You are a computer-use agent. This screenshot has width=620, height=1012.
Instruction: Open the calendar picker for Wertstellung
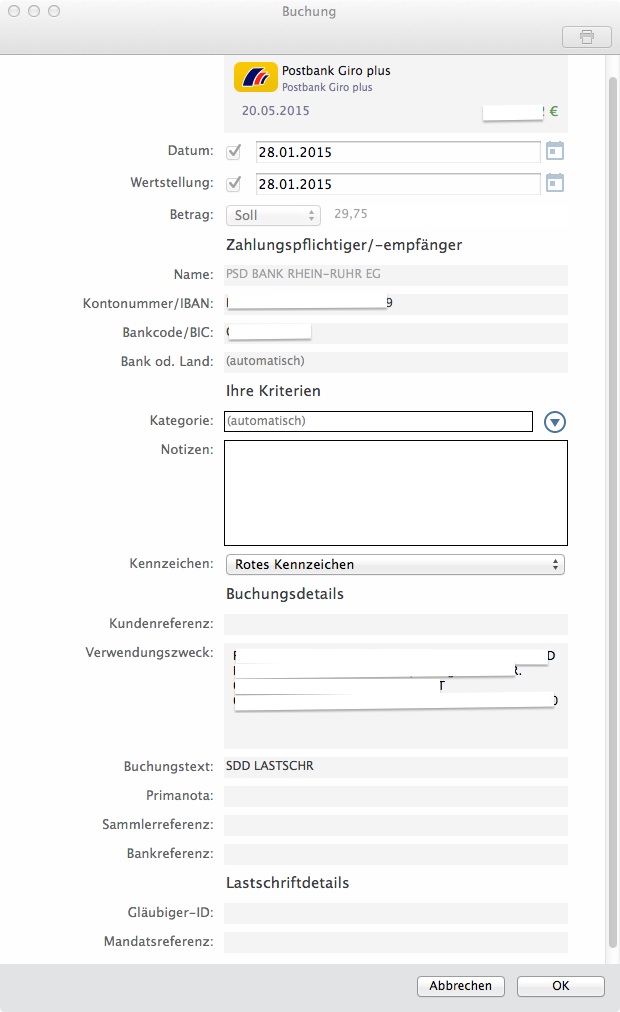pyautogui.click(x=555, y=183)
